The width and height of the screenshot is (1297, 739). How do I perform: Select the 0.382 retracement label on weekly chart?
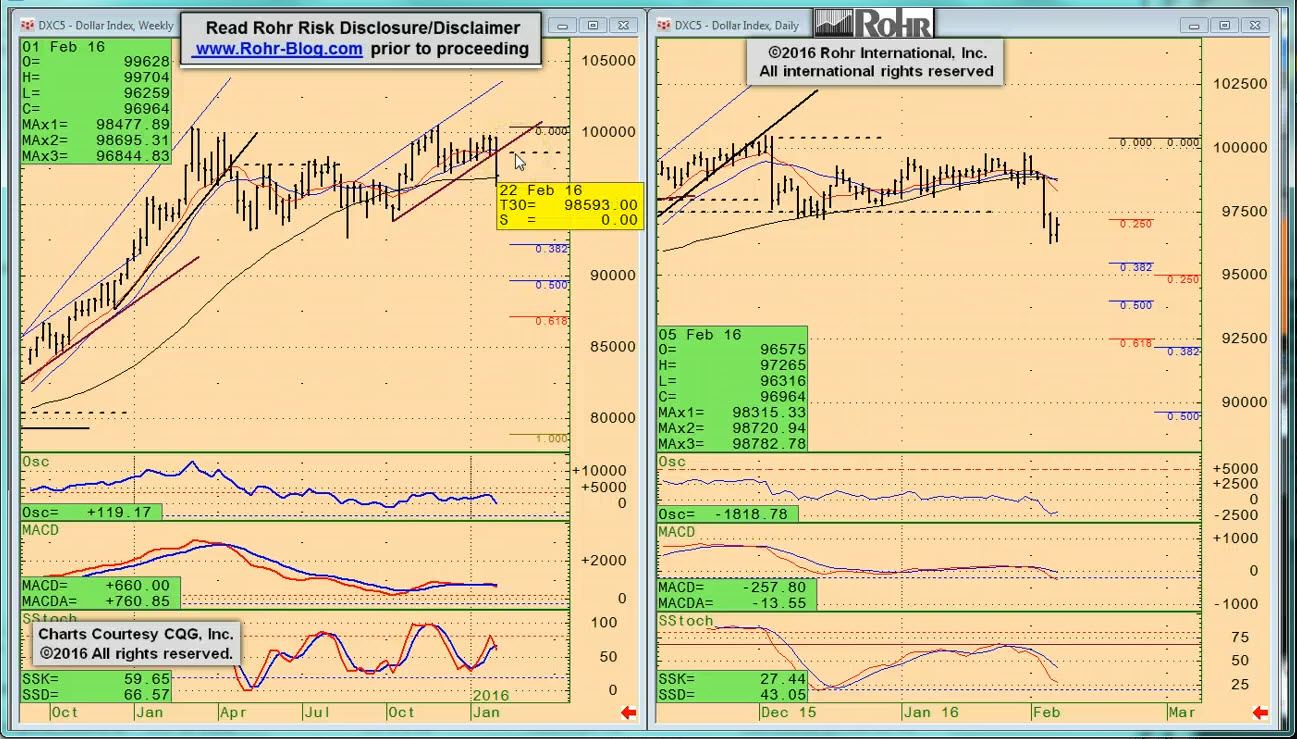tap(551, 249)
